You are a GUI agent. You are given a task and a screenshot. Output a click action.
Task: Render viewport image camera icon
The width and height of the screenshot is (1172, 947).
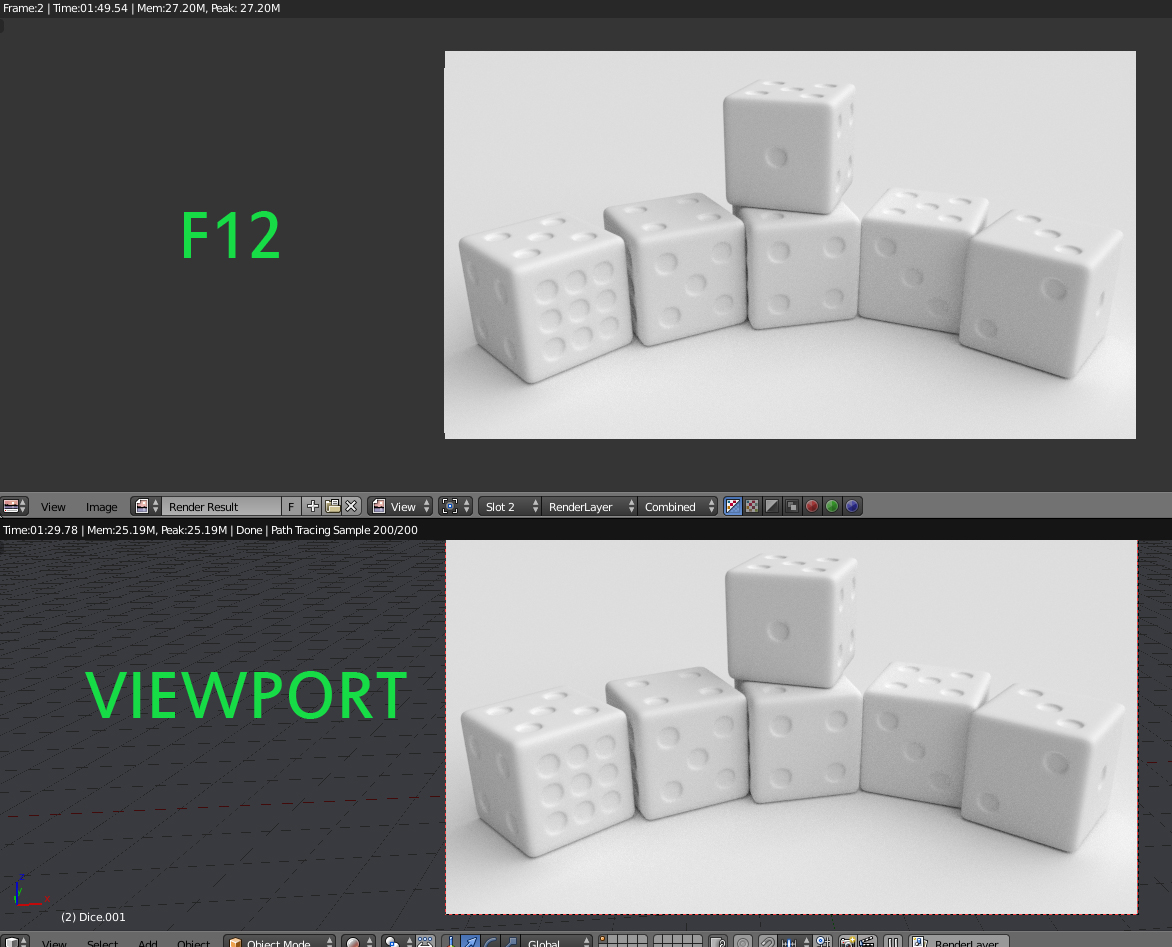[x=847, y=943]
